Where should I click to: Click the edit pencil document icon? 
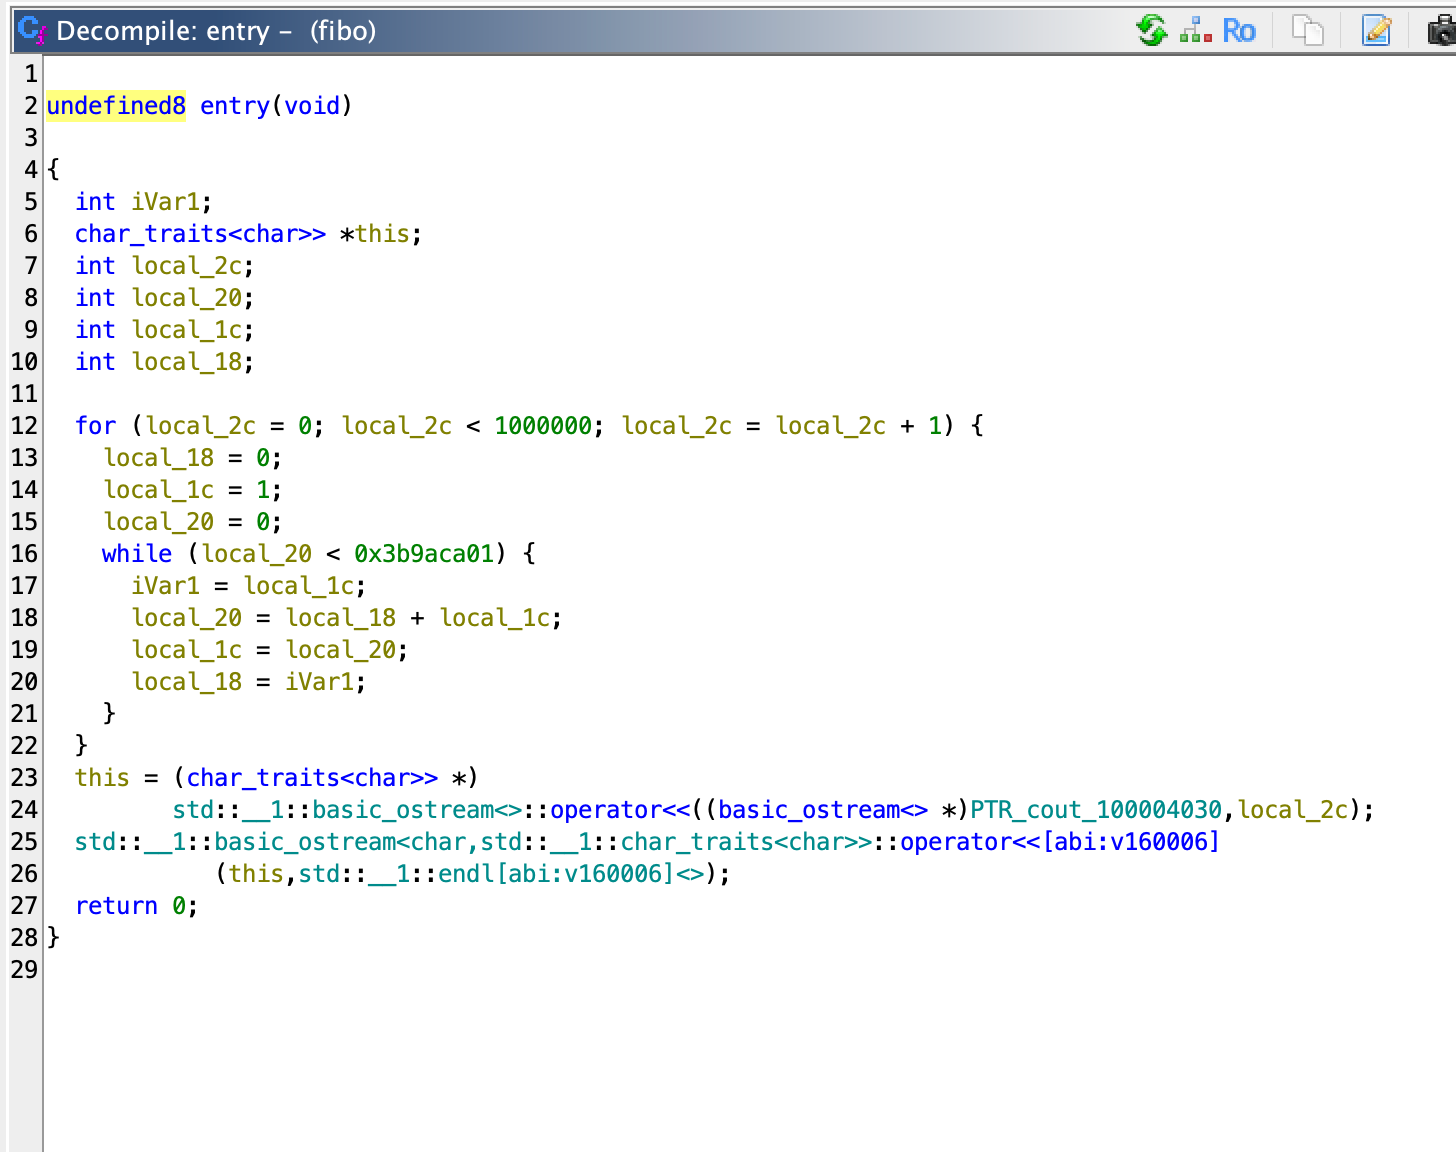(x=1376, y=31)
